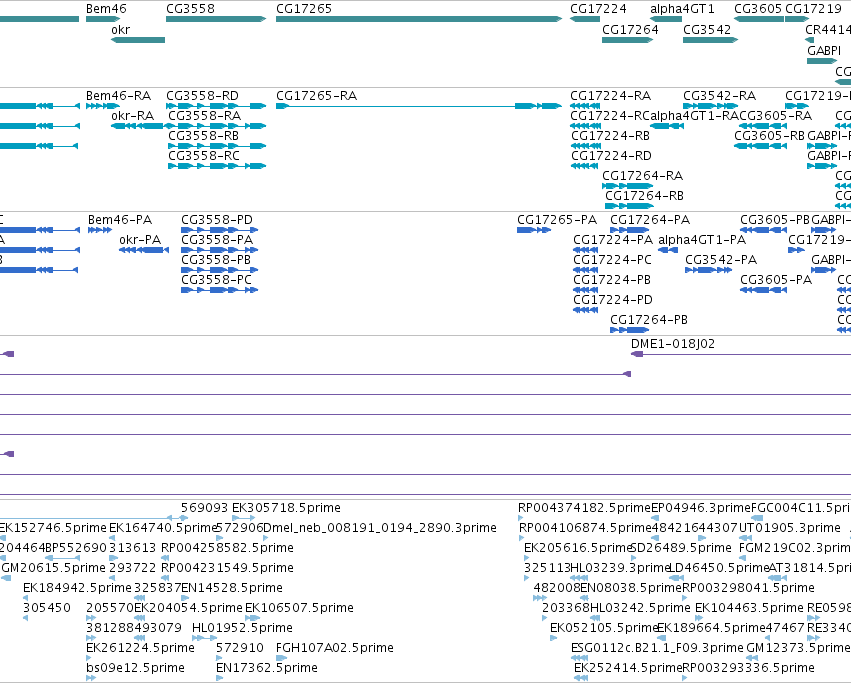Select the bs09e12.5prime EST label
This screenshot has height=683, width=851.
[x=135, y=668]
